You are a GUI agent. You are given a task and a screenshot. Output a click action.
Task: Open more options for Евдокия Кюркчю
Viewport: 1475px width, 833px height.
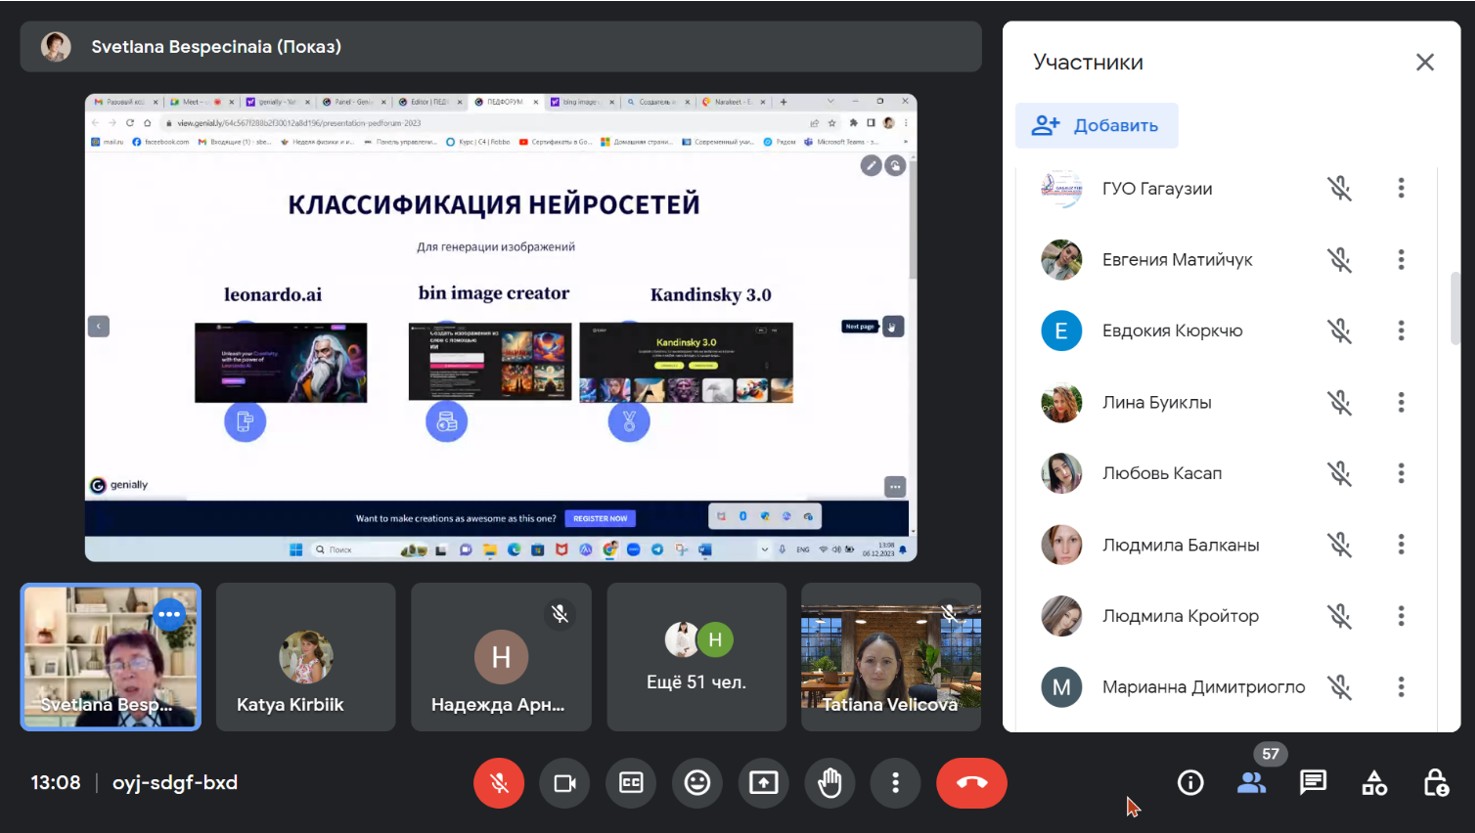pyautogui.click(x=1401, y=331)
